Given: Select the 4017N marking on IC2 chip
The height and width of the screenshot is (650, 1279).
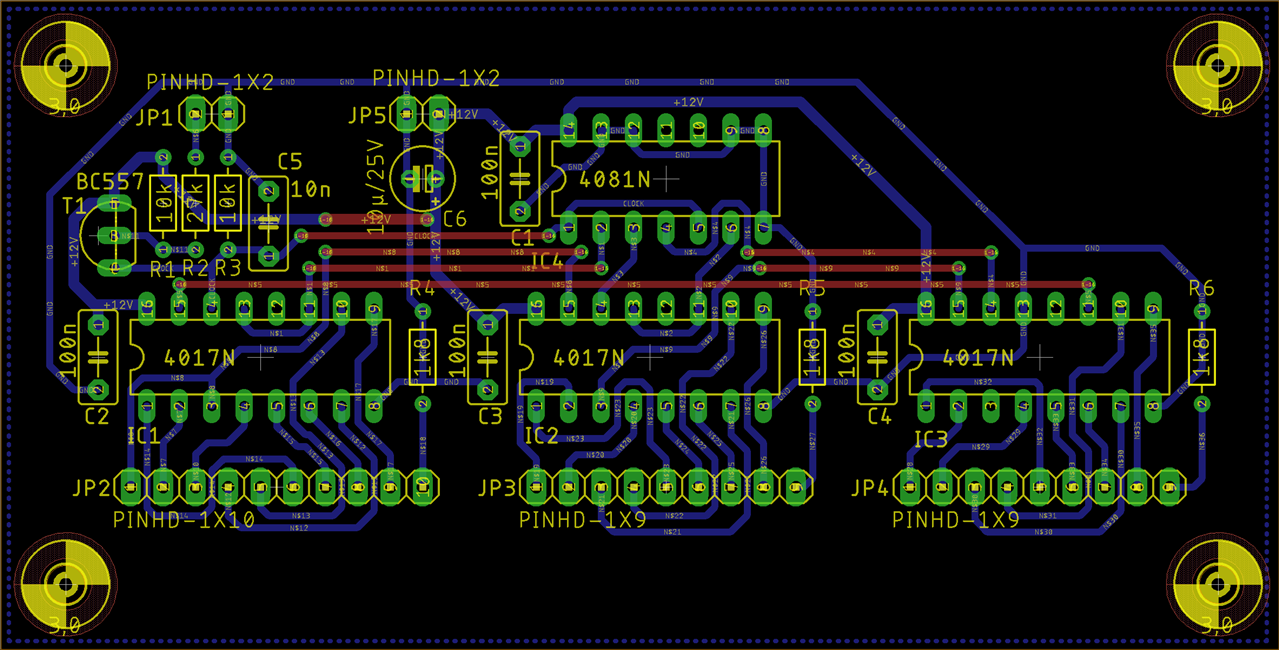Looking at the screenshot, I should pos(588,357).
